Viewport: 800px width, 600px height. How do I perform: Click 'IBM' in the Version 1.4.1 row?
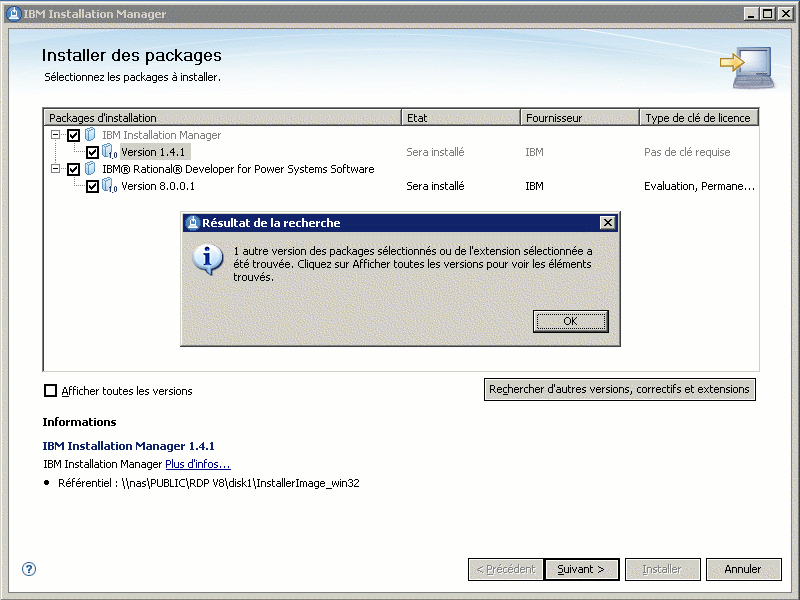point(534,152)
